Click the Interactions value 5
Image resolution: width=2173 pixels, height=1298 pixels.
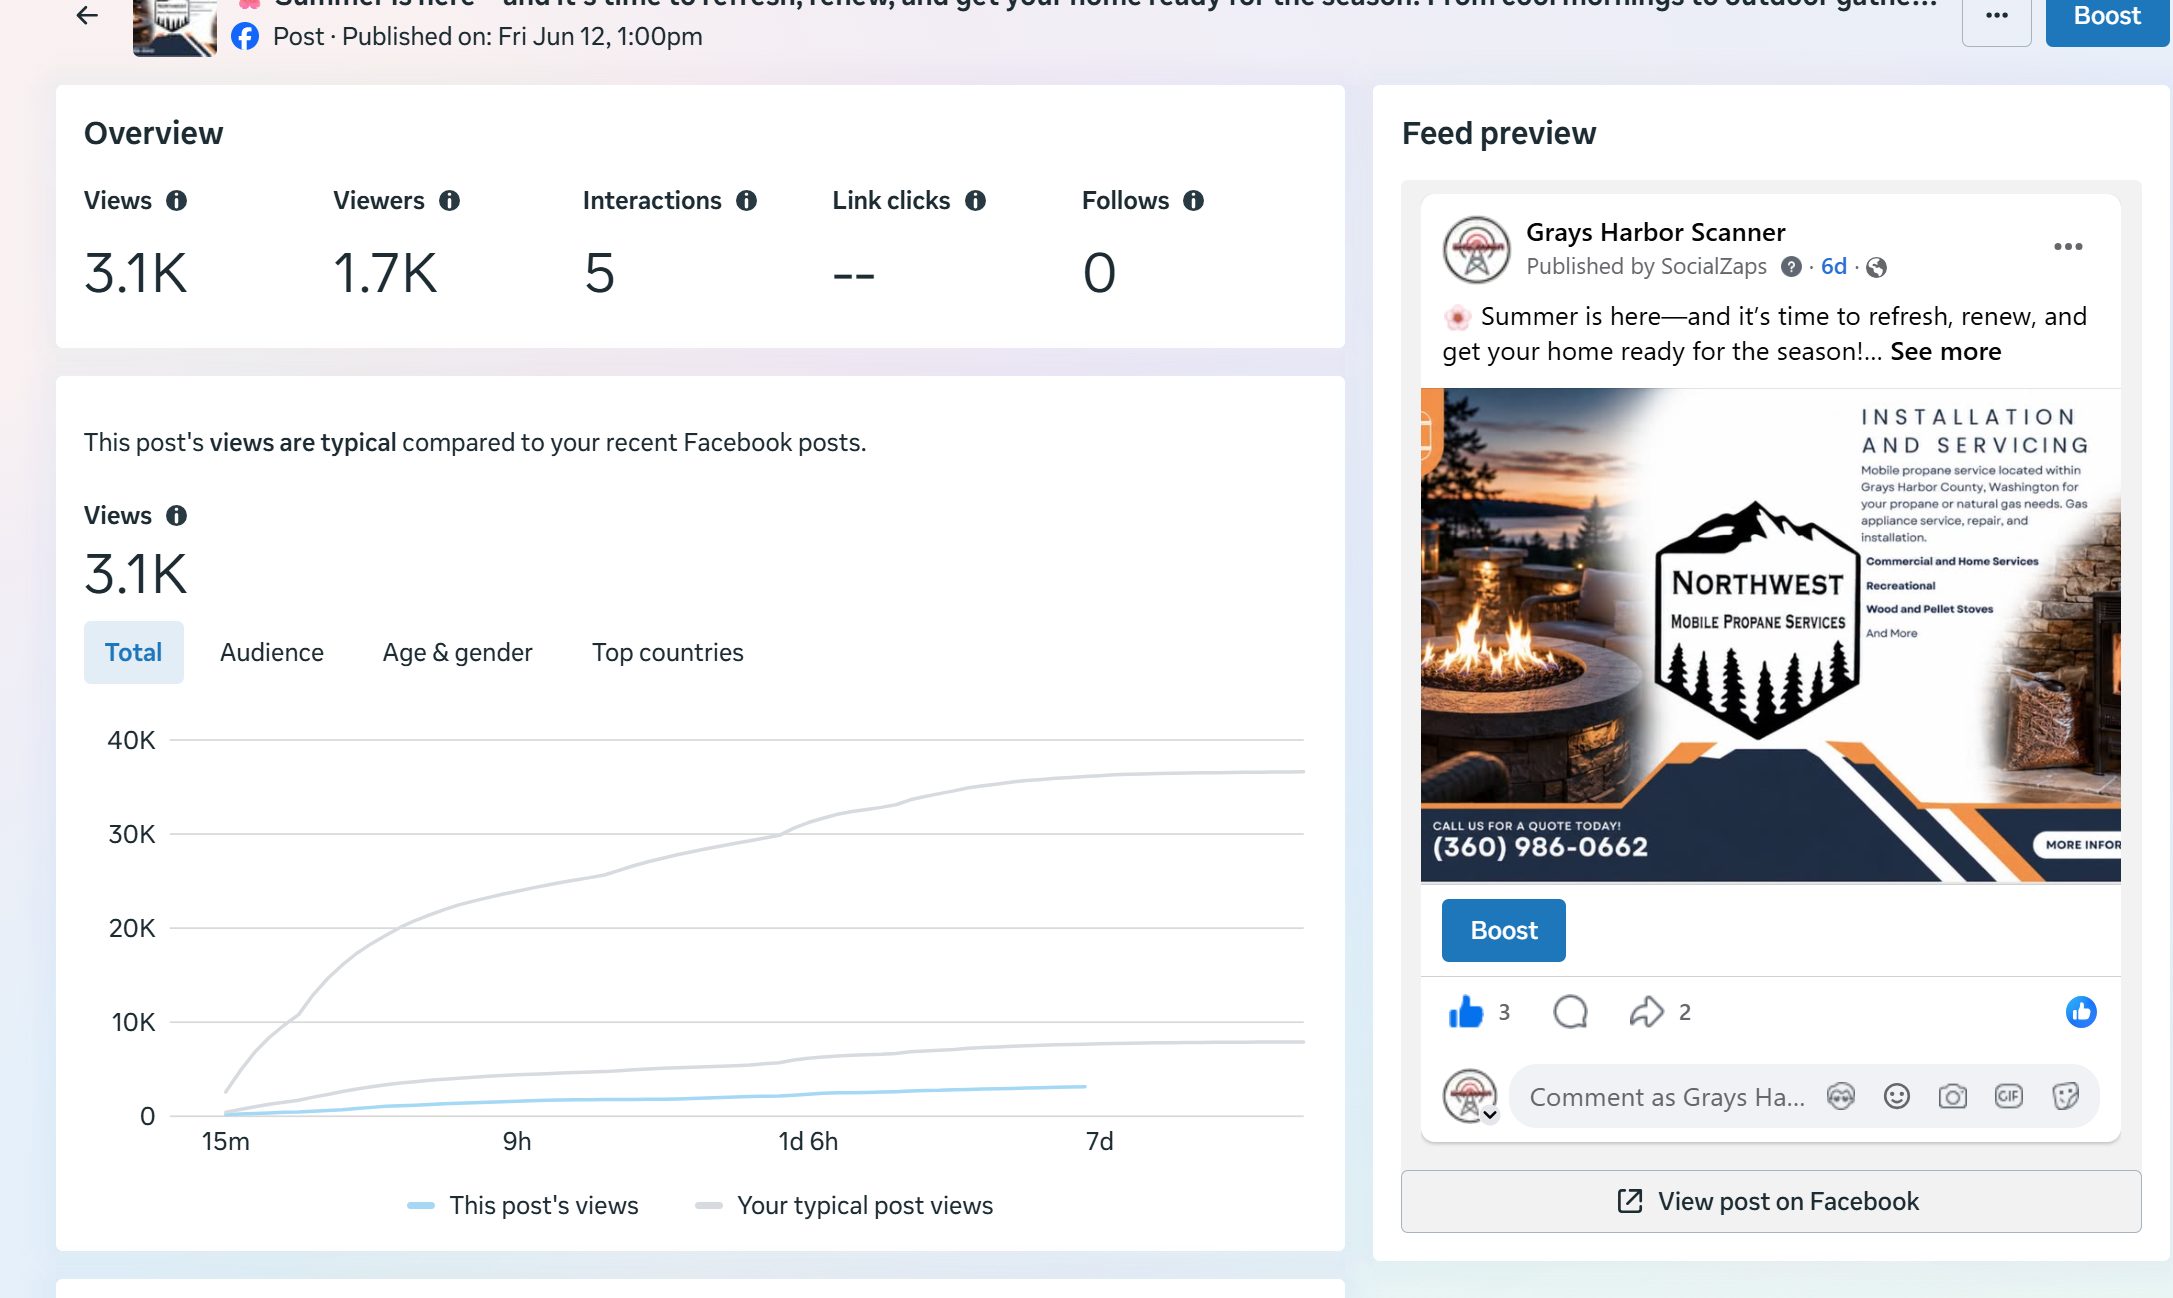tap(600, 273)
